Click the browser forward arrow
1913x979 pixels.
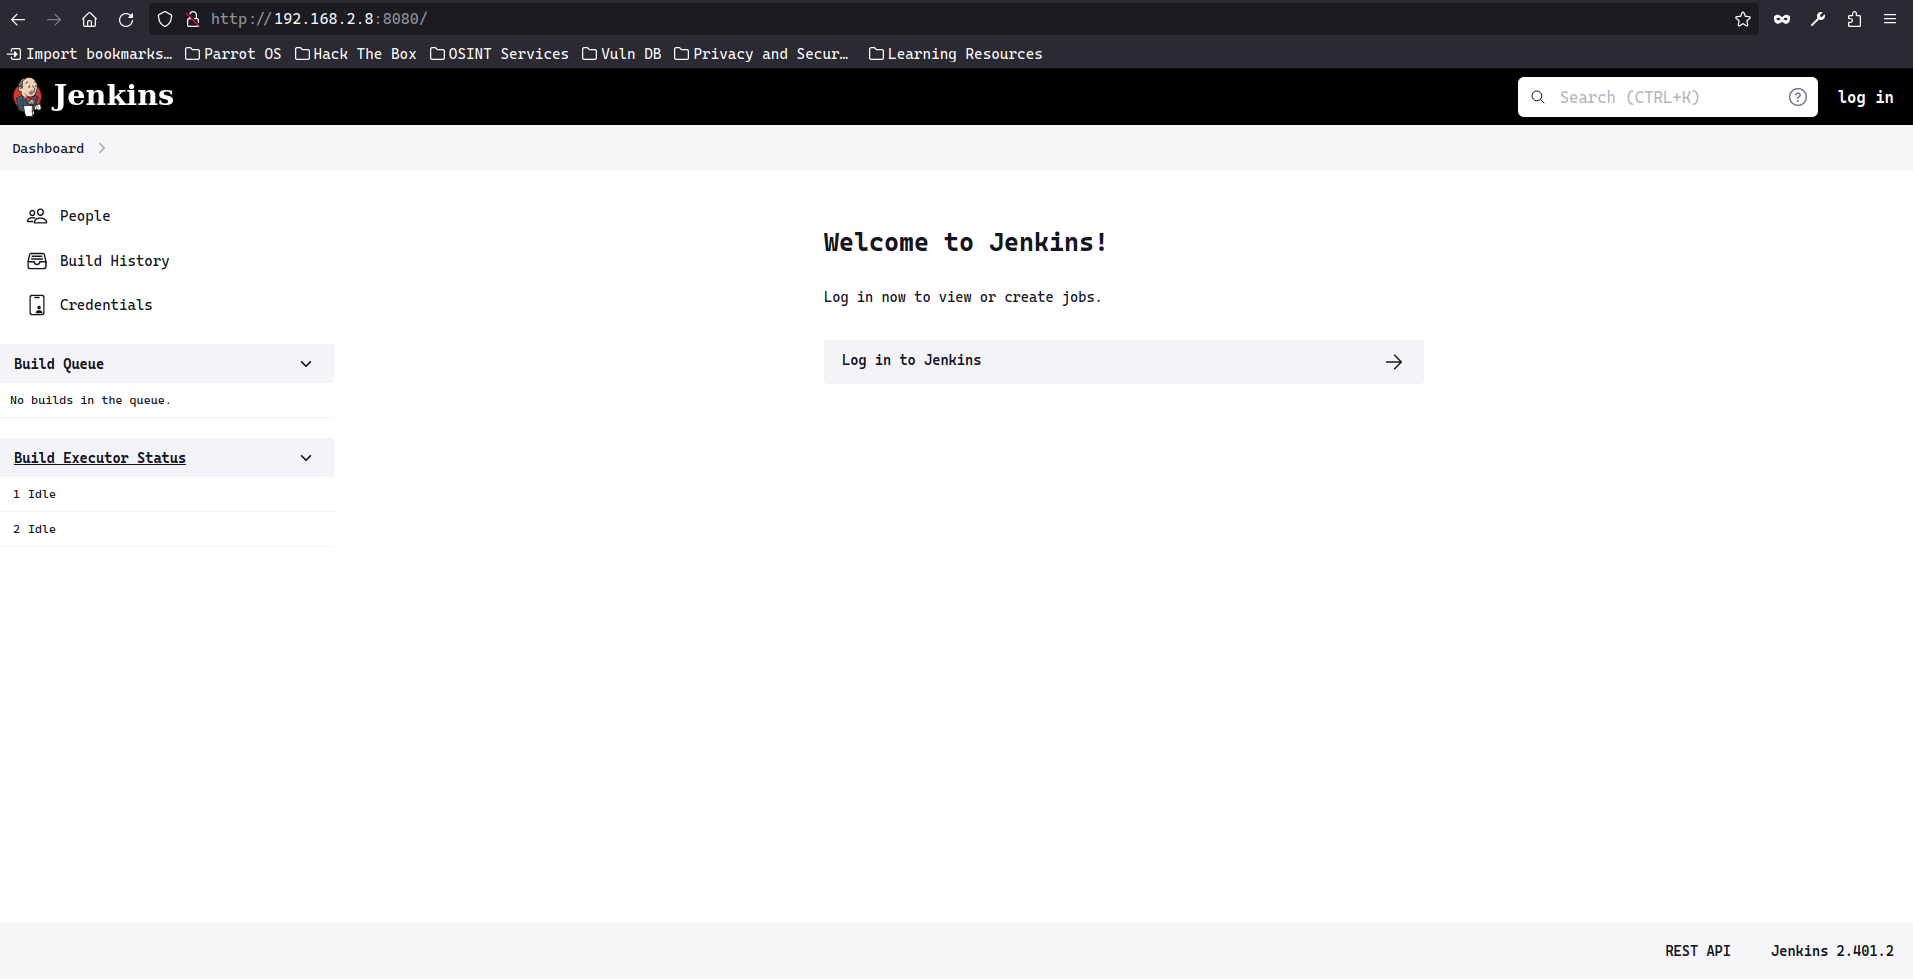[x=54, y=19]
